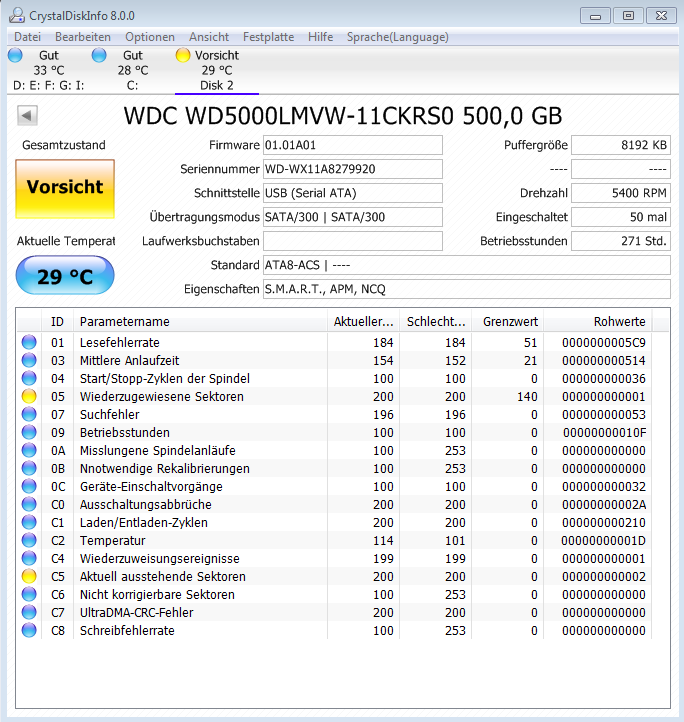Click the Standard field ATA8-ACS
Image resolution: width=684 pixels, height=722 pixels.
coord(467,265)
